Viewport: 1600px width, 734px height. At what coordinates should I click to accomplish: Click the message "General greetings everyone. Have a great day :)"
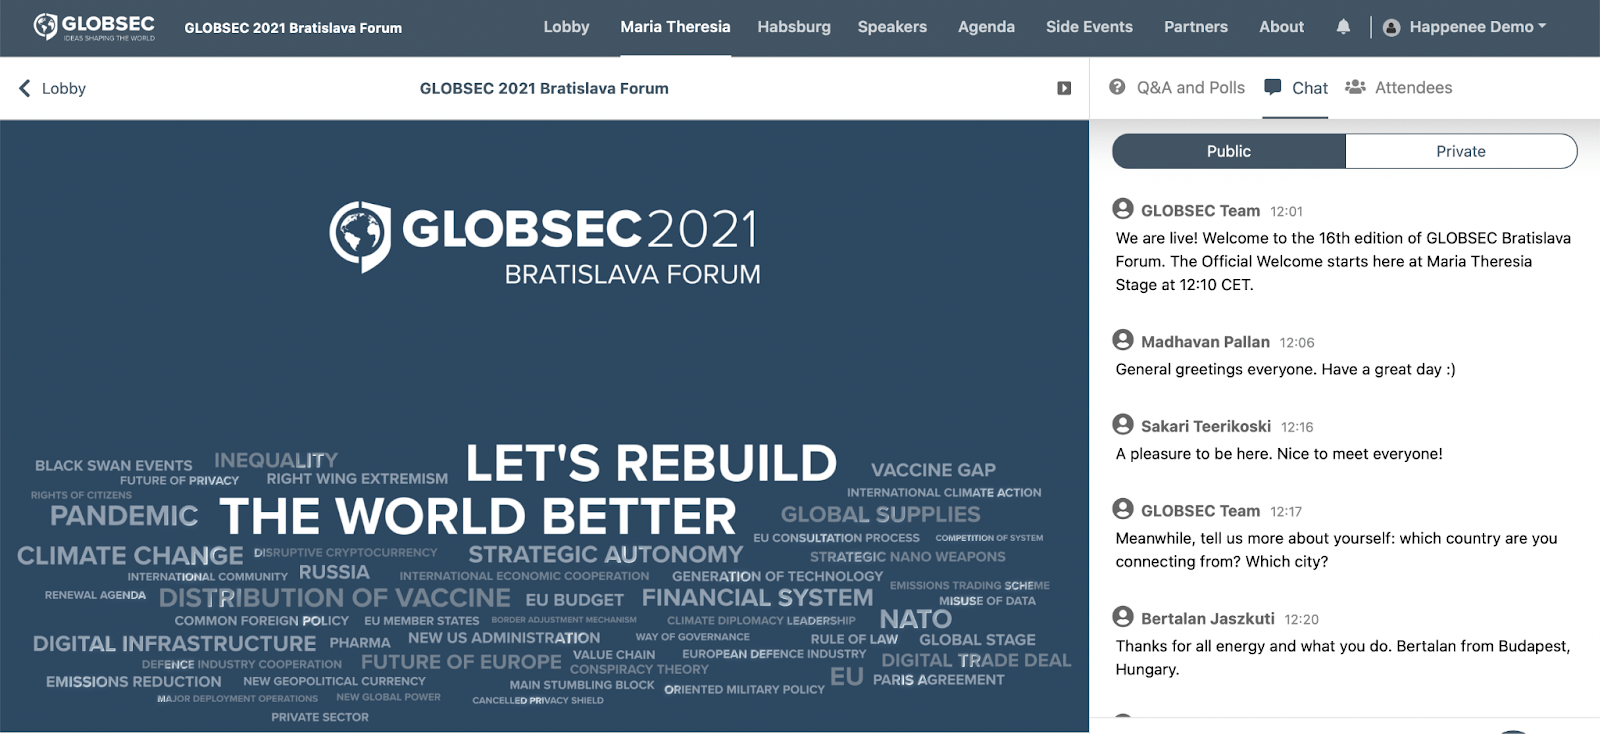coord(1285,369)
